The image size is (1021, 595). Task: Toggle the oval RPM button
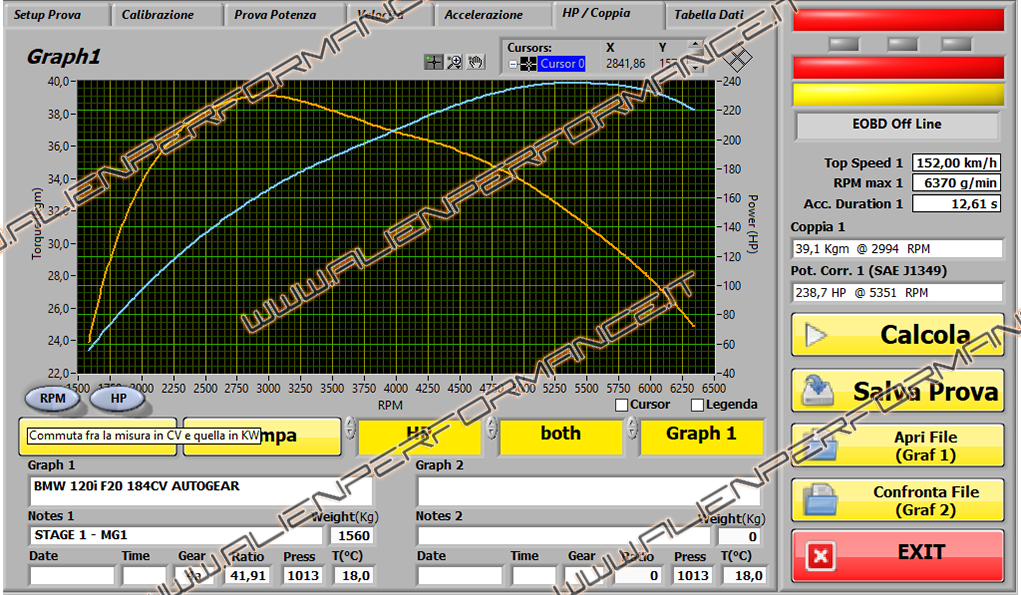pyautogui.click(x=53, y=398)
